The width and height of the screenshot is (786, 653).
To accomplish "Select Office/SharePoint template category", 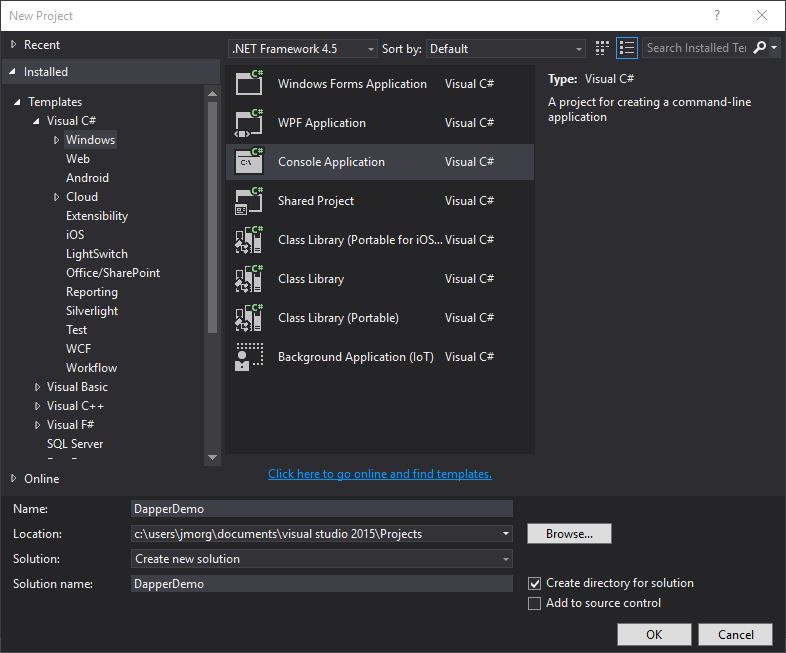I will [113, 273].
